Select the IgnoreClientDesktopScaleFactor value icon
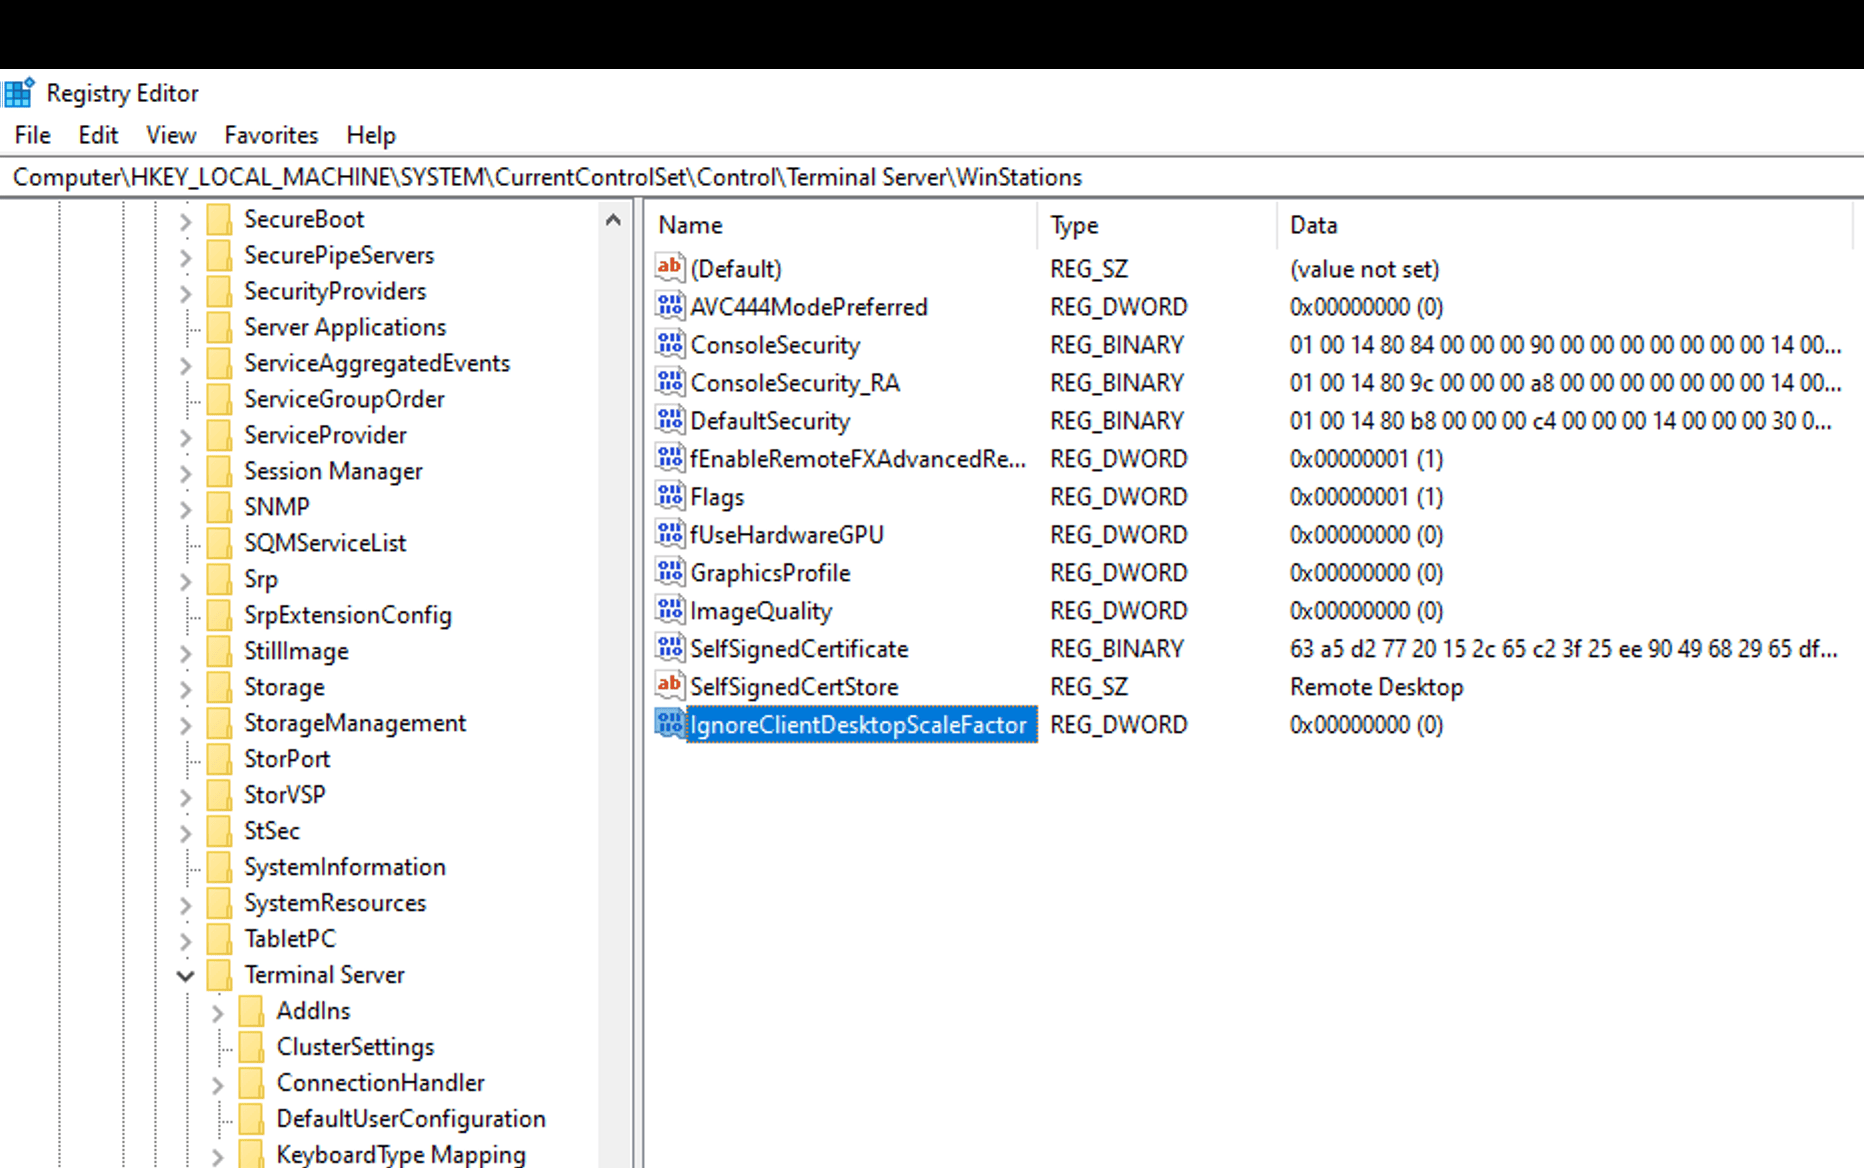The width and height of the screenshot is (1864, 1168). pyautogui.click(x=669, y=724)
